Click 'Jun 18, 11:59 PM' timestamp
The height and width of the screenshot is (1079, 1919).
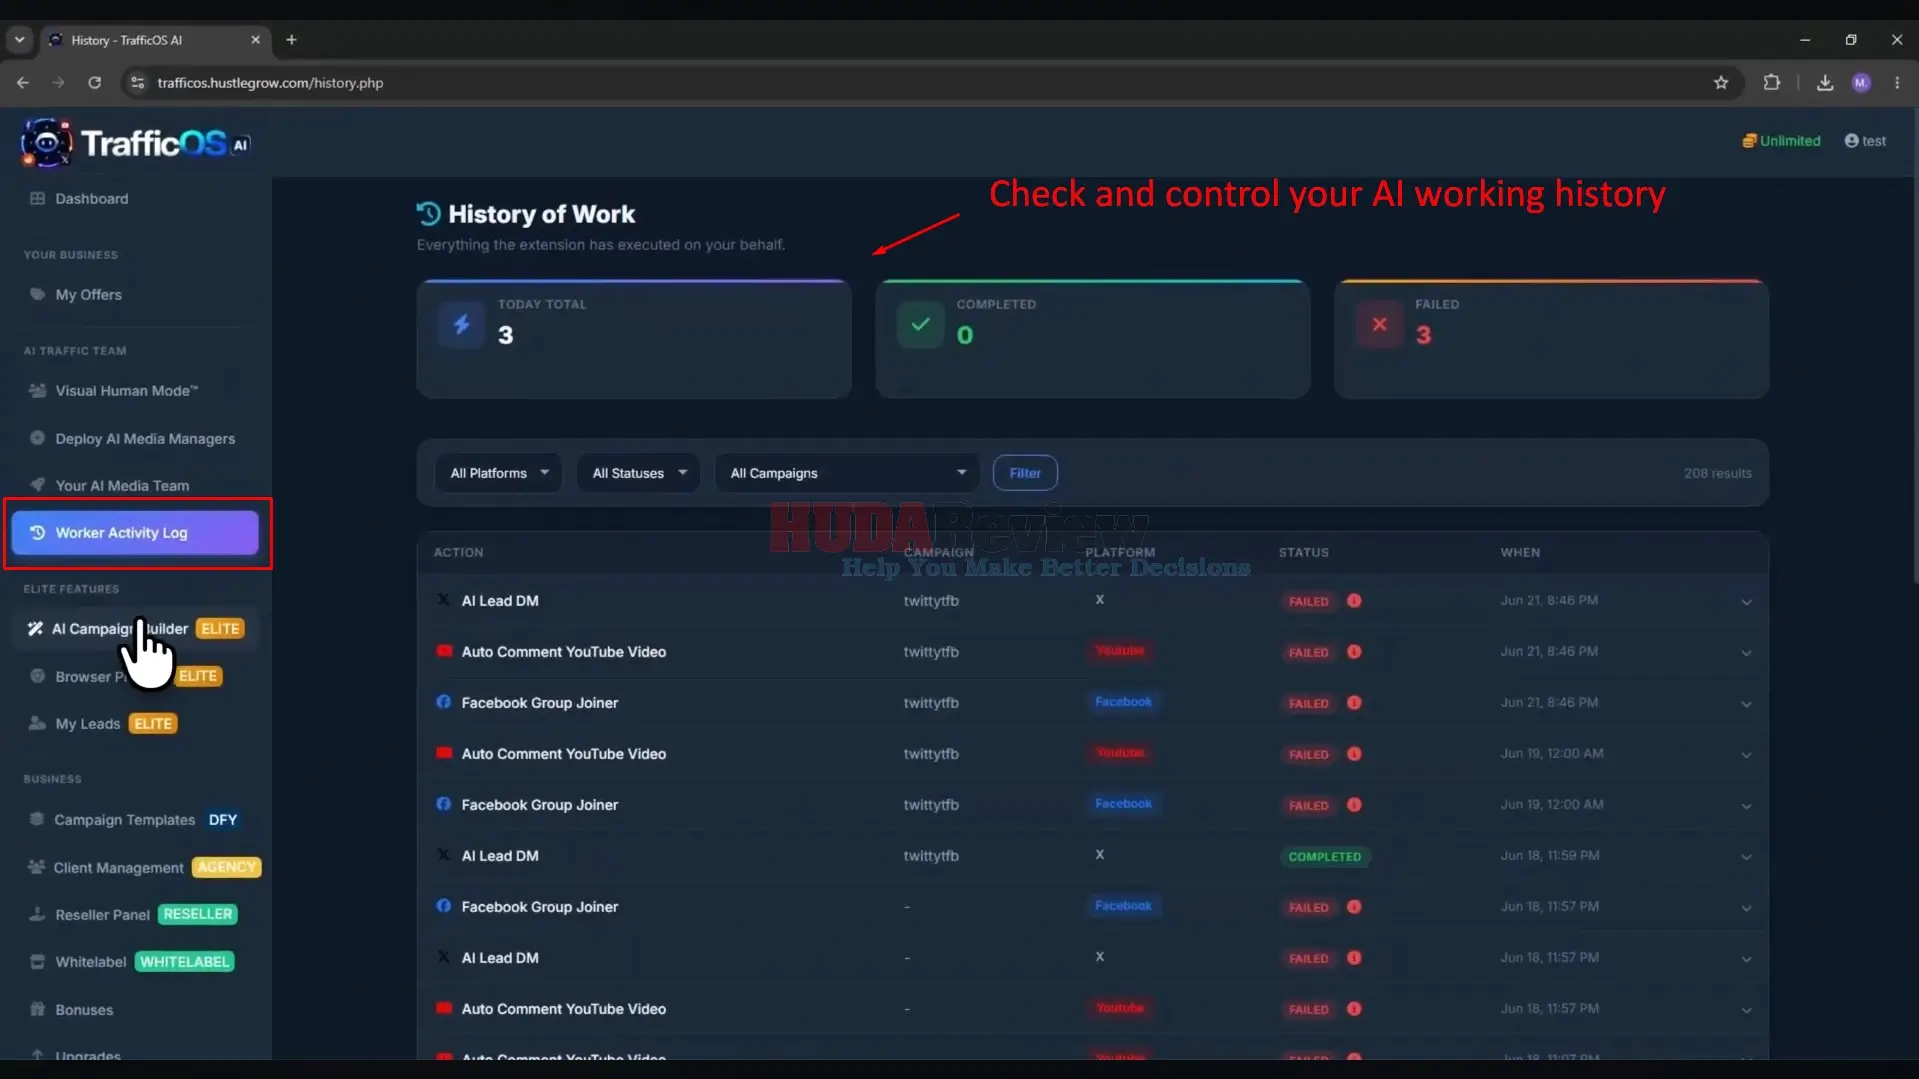[1549, 855]
